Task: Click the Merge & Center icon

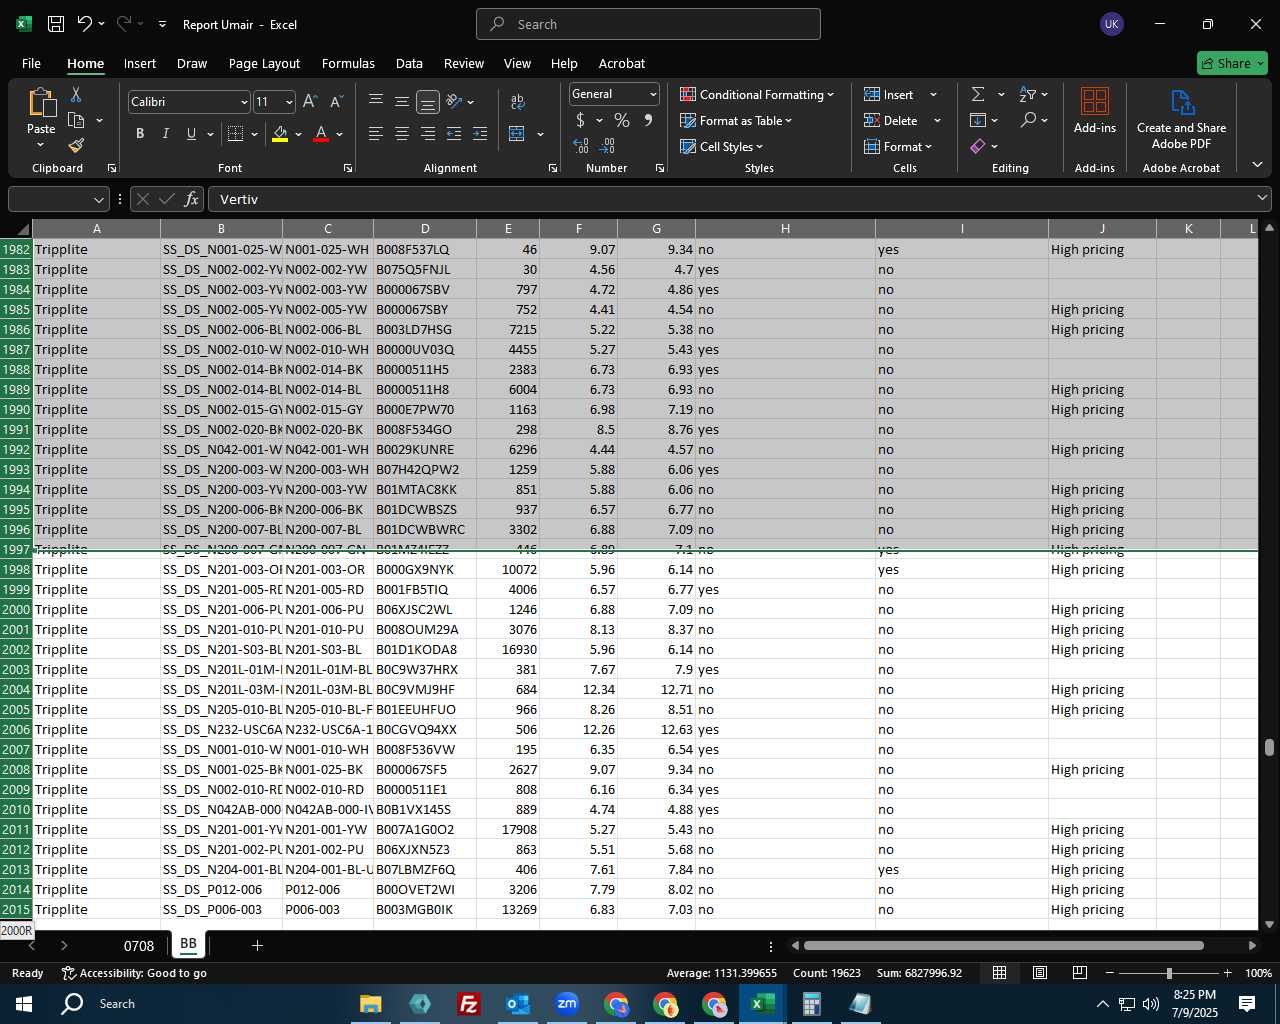Action: pos(517,134)
